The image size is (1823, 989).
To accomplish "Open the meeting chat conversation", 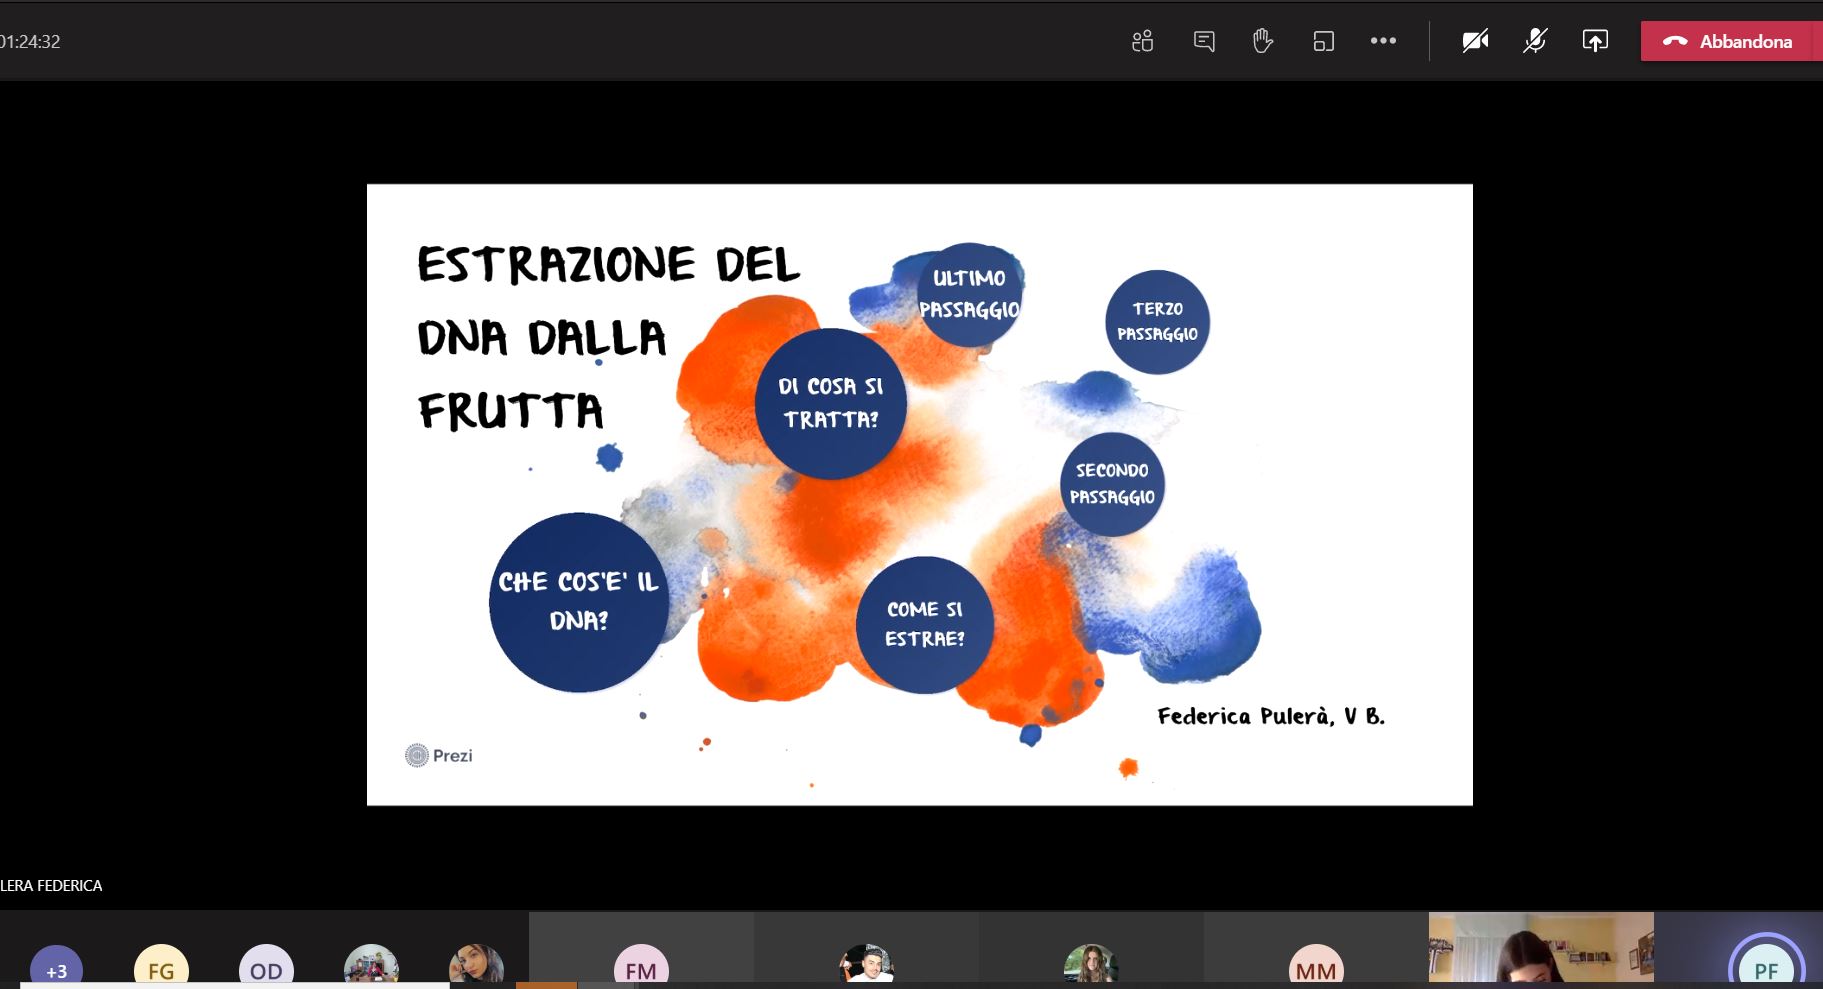I will pos(1204,41).
